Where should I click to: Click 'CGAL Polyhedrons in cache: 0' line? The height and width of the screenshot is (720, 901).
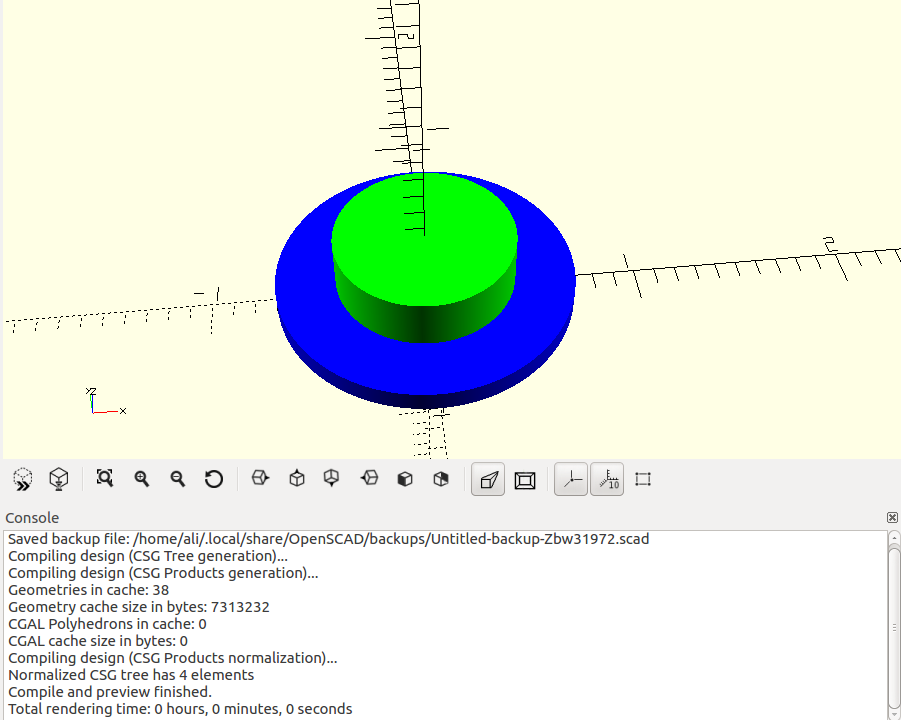[x=107, y=624]
